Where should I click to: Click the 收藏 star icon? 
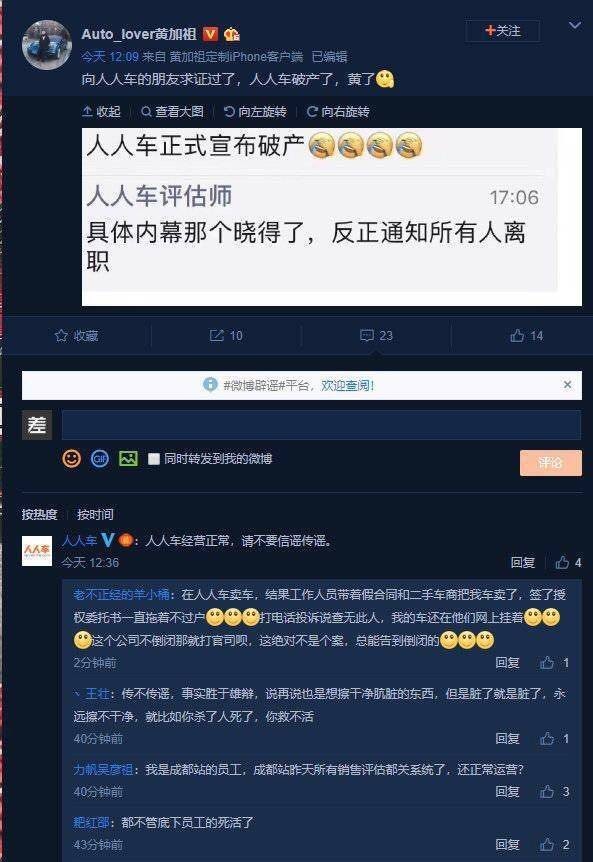pos(61,335)
